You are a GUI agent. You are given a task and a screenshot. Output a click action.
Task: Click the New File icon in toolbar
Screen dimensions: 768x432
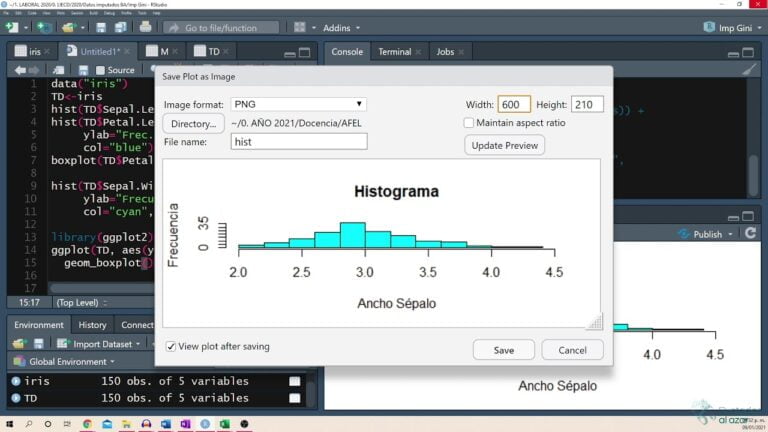[x=15, y=28]
